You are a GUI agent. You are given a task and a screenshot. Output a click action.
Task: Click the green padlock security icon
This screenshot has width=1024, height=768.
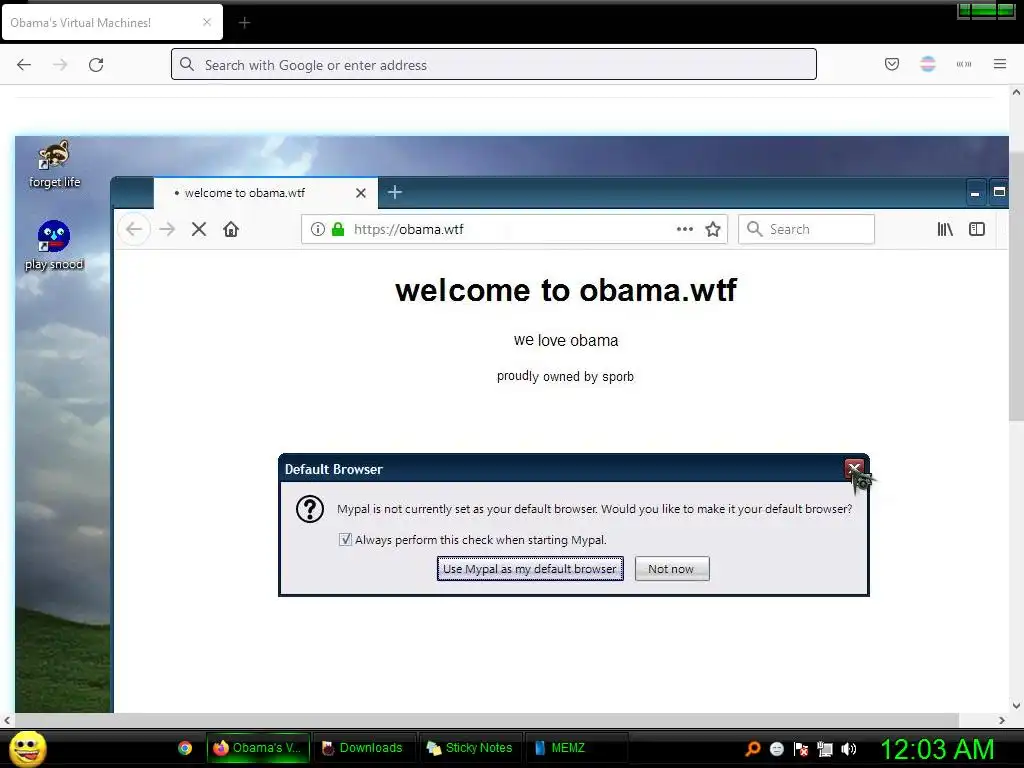[338, 229]
